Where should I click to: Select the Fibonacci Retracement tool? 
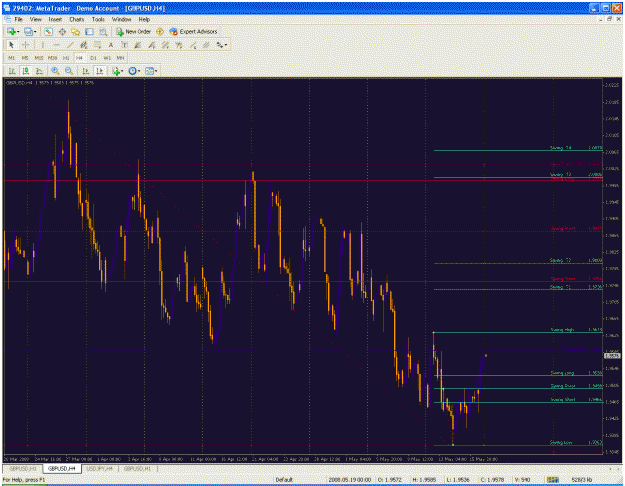coord(97,45)
